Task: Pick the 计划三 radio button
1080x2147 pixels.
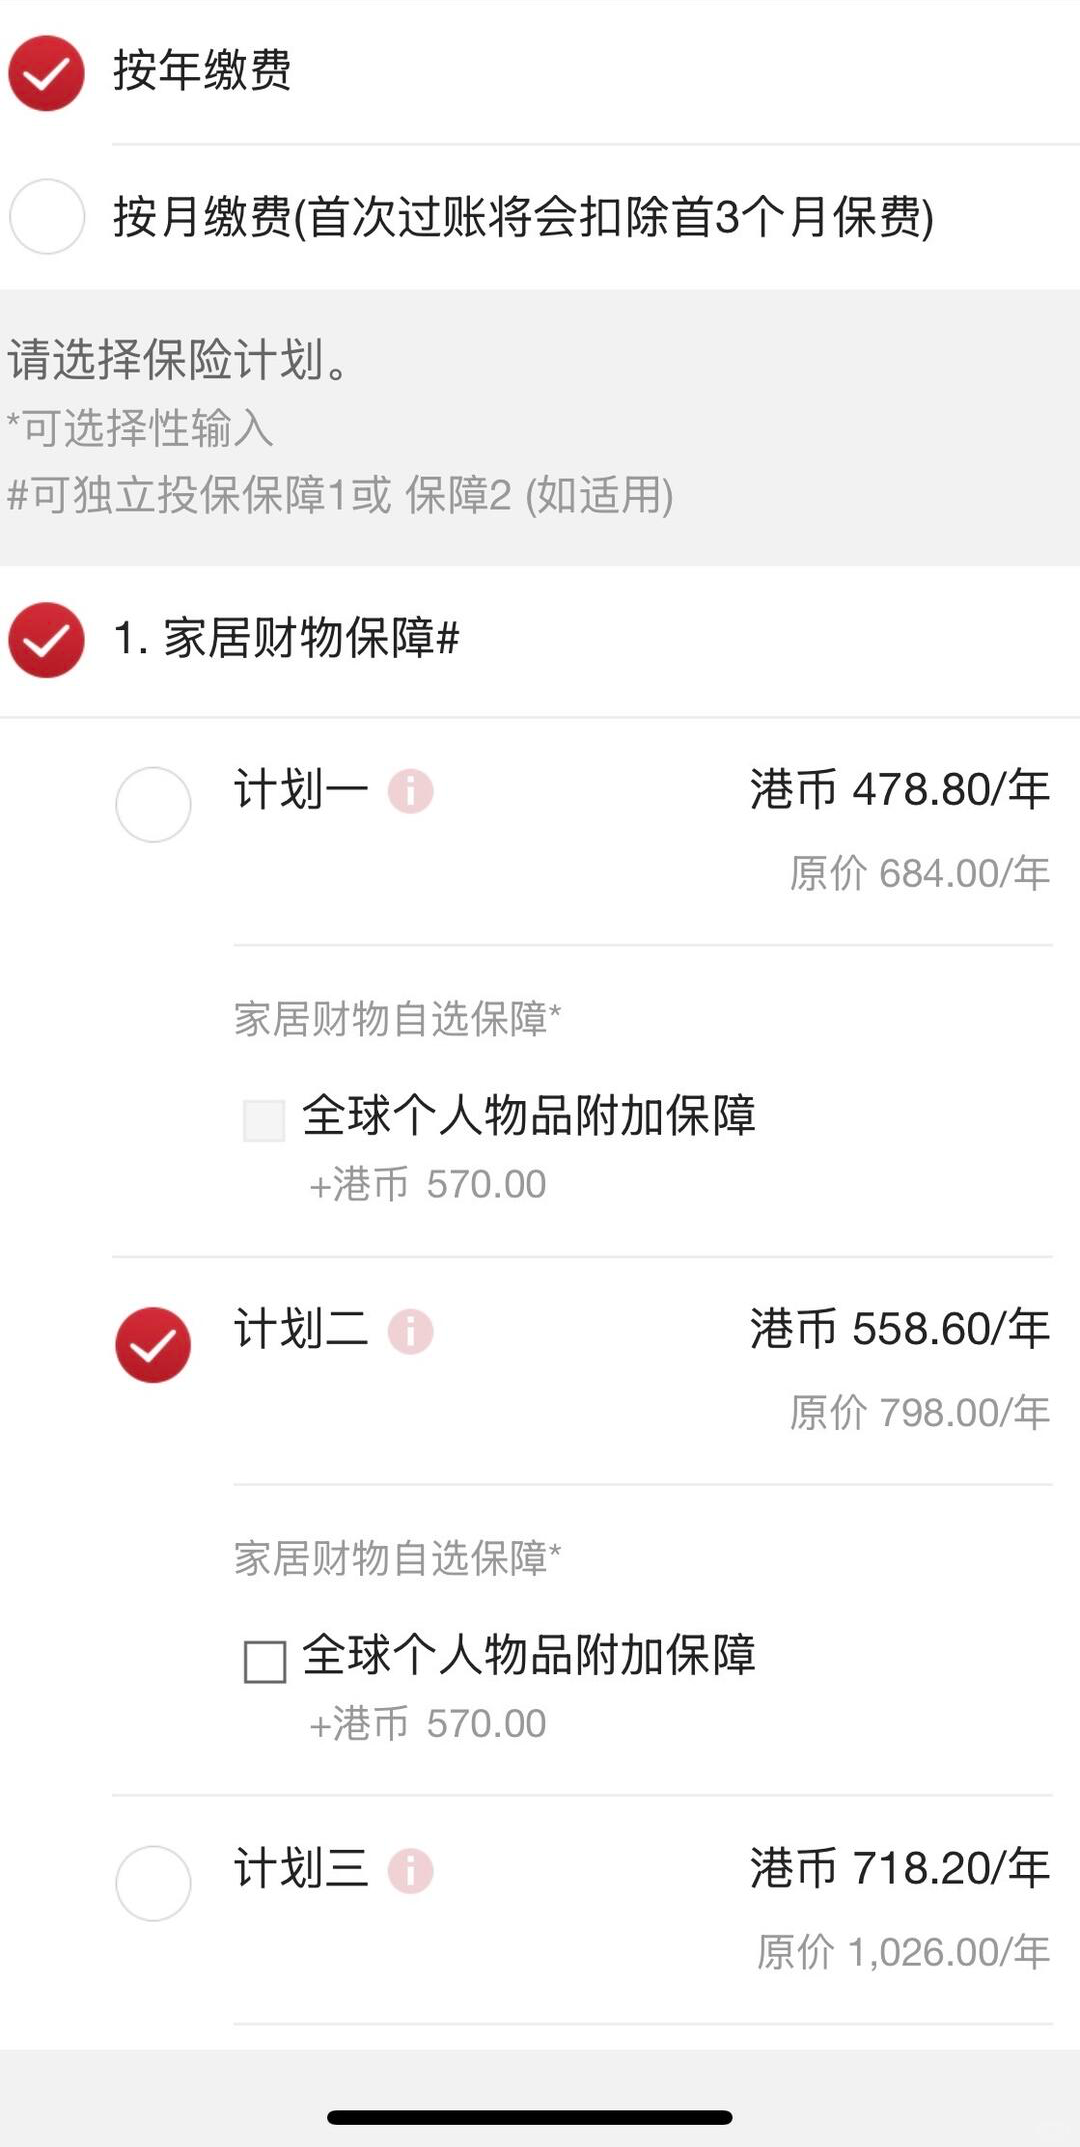Action: tap(153, 1884)
